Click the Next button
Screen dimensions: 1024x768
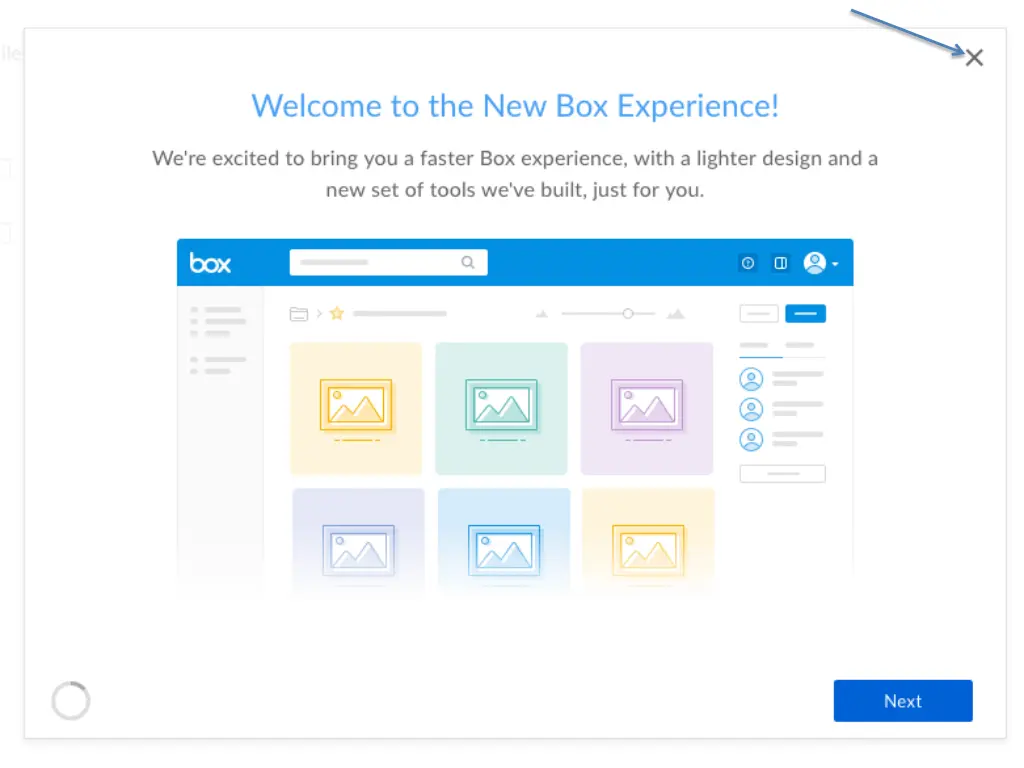(x=903, y=701)
